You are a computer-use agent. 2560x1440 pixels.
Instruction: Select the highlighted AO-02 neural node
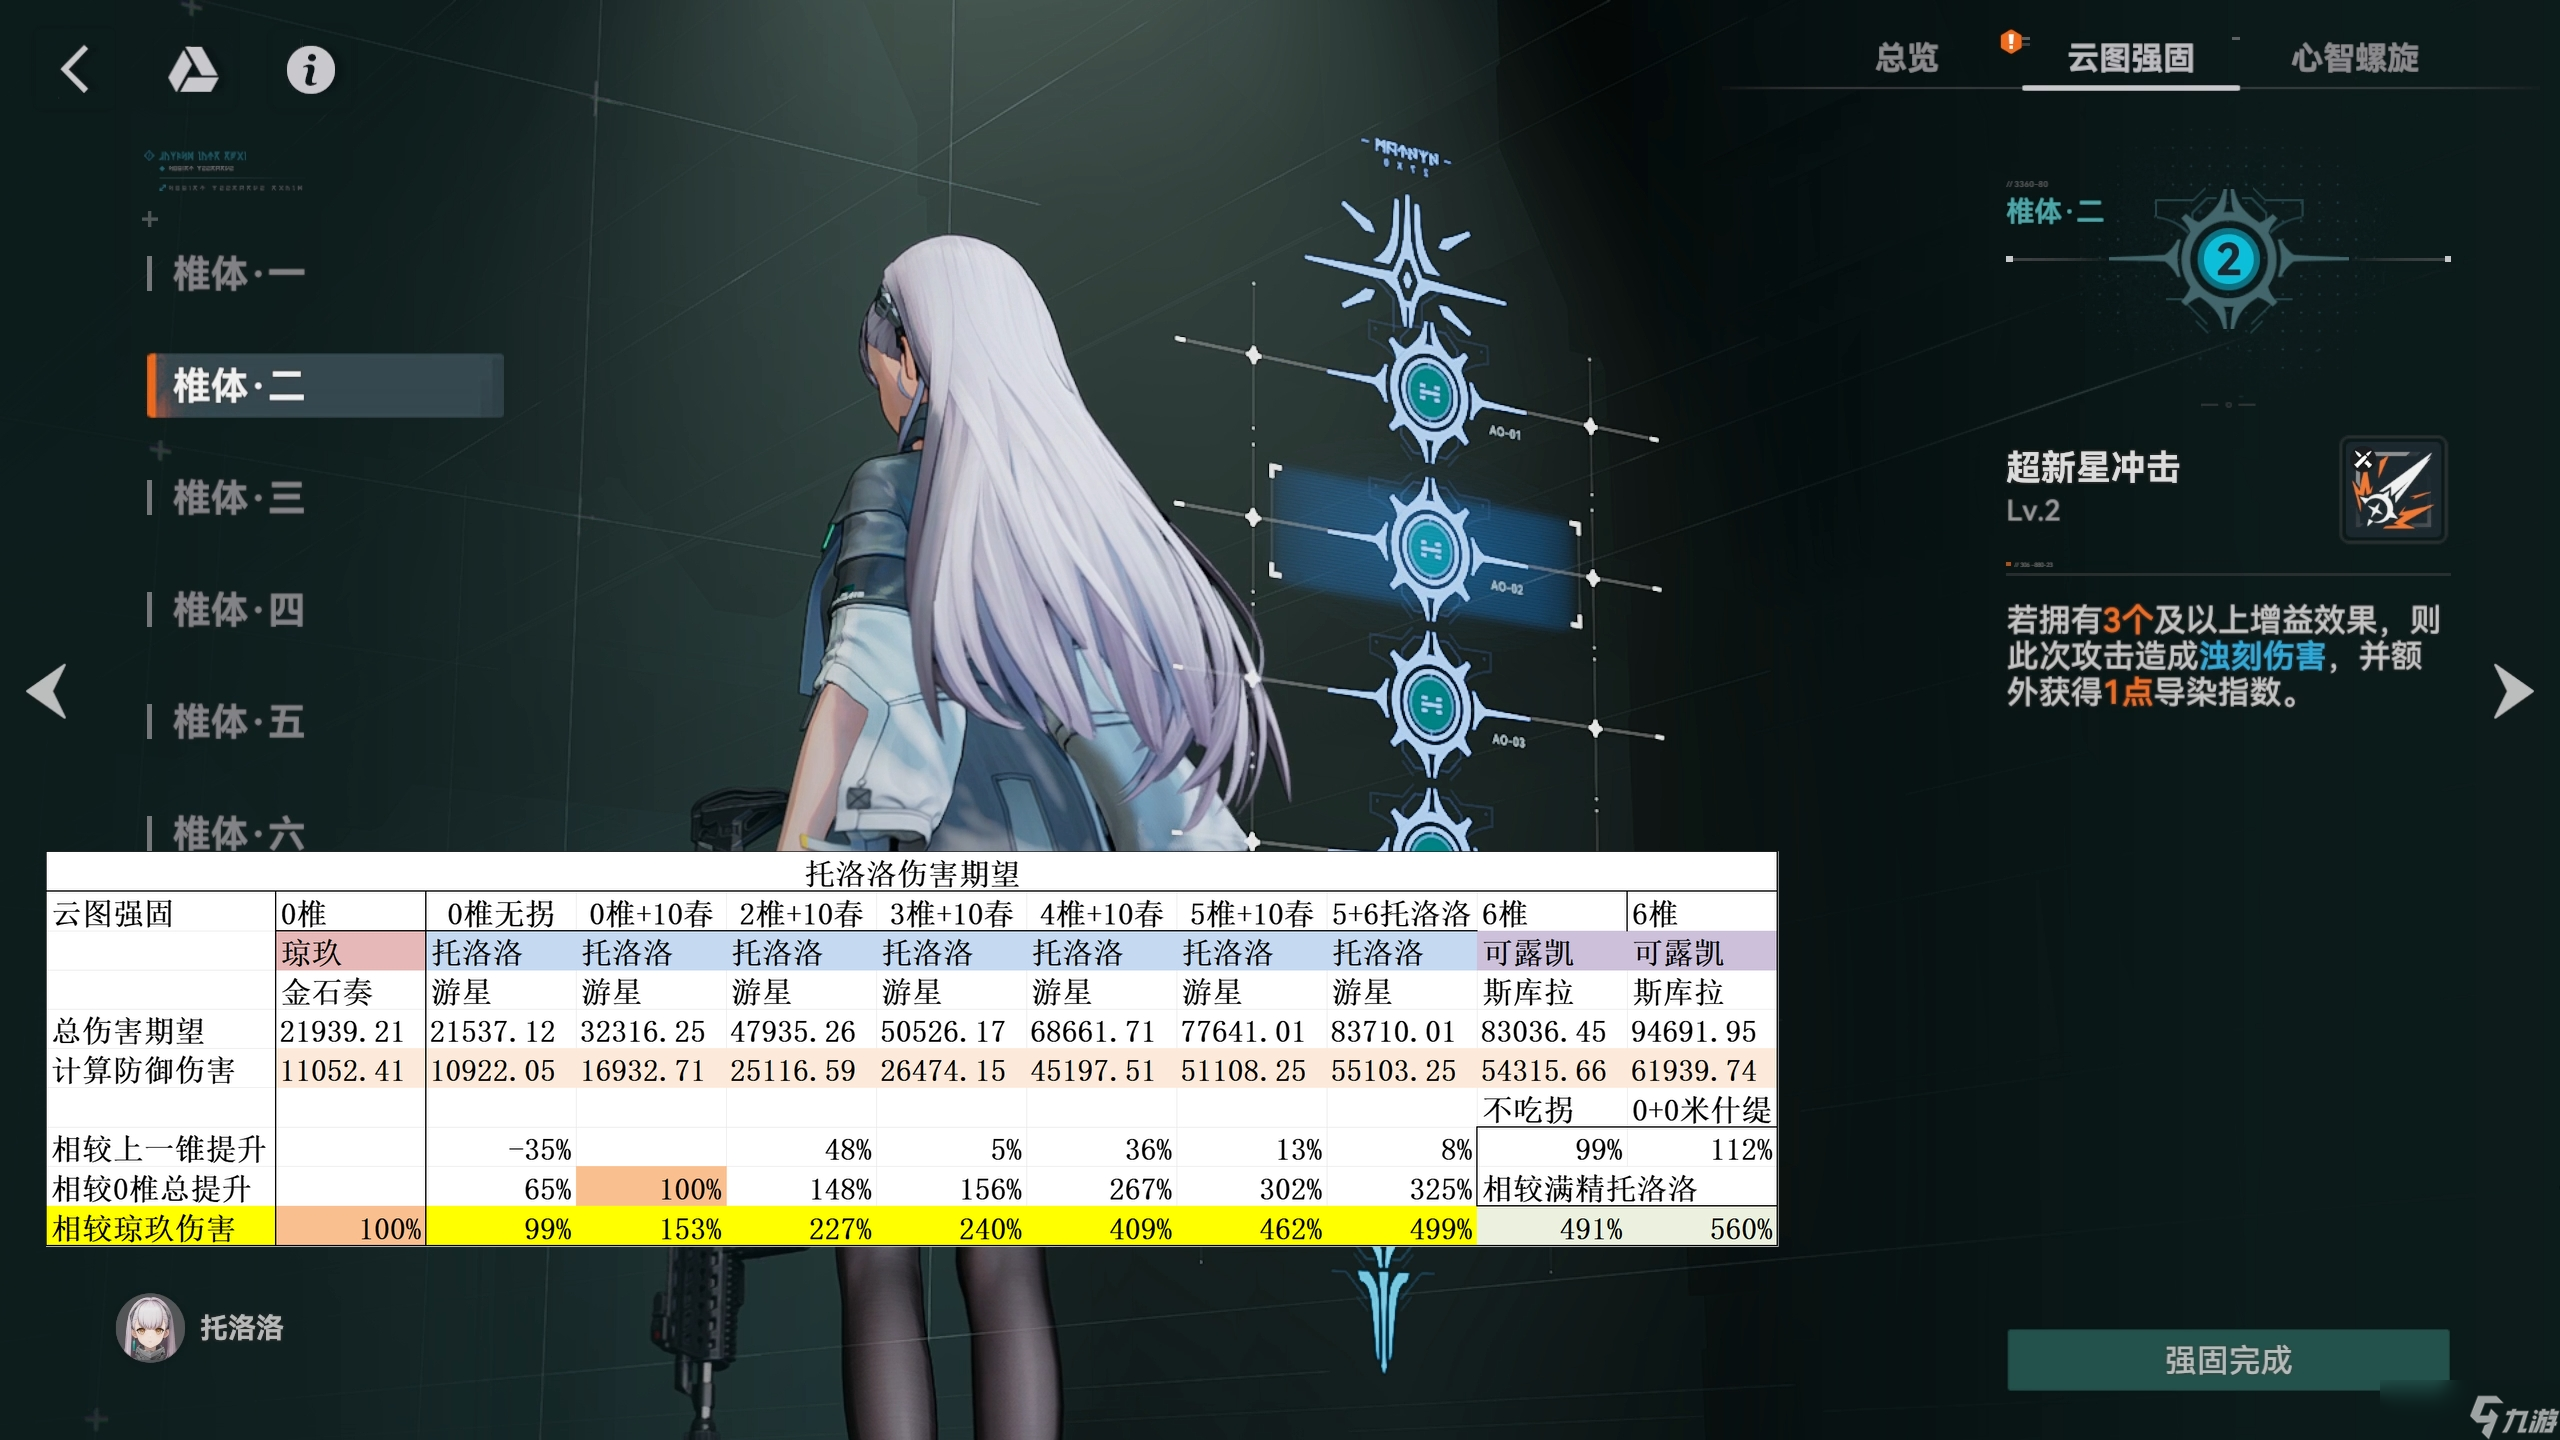pyautogui.click(x=1430, y=548)
